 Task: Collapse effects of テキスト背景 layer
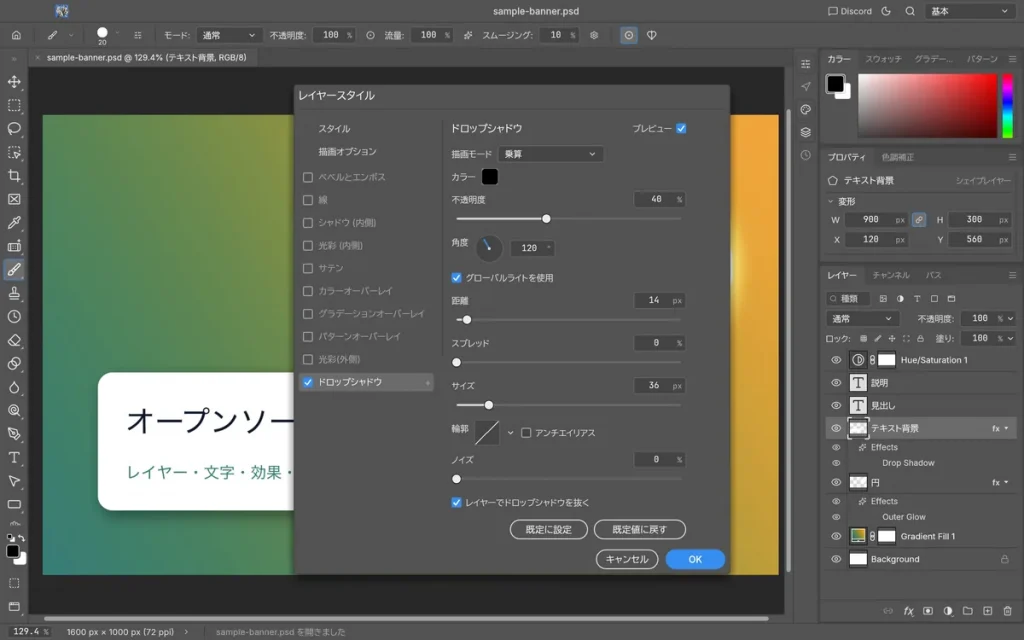click(x=1006, y=428)
